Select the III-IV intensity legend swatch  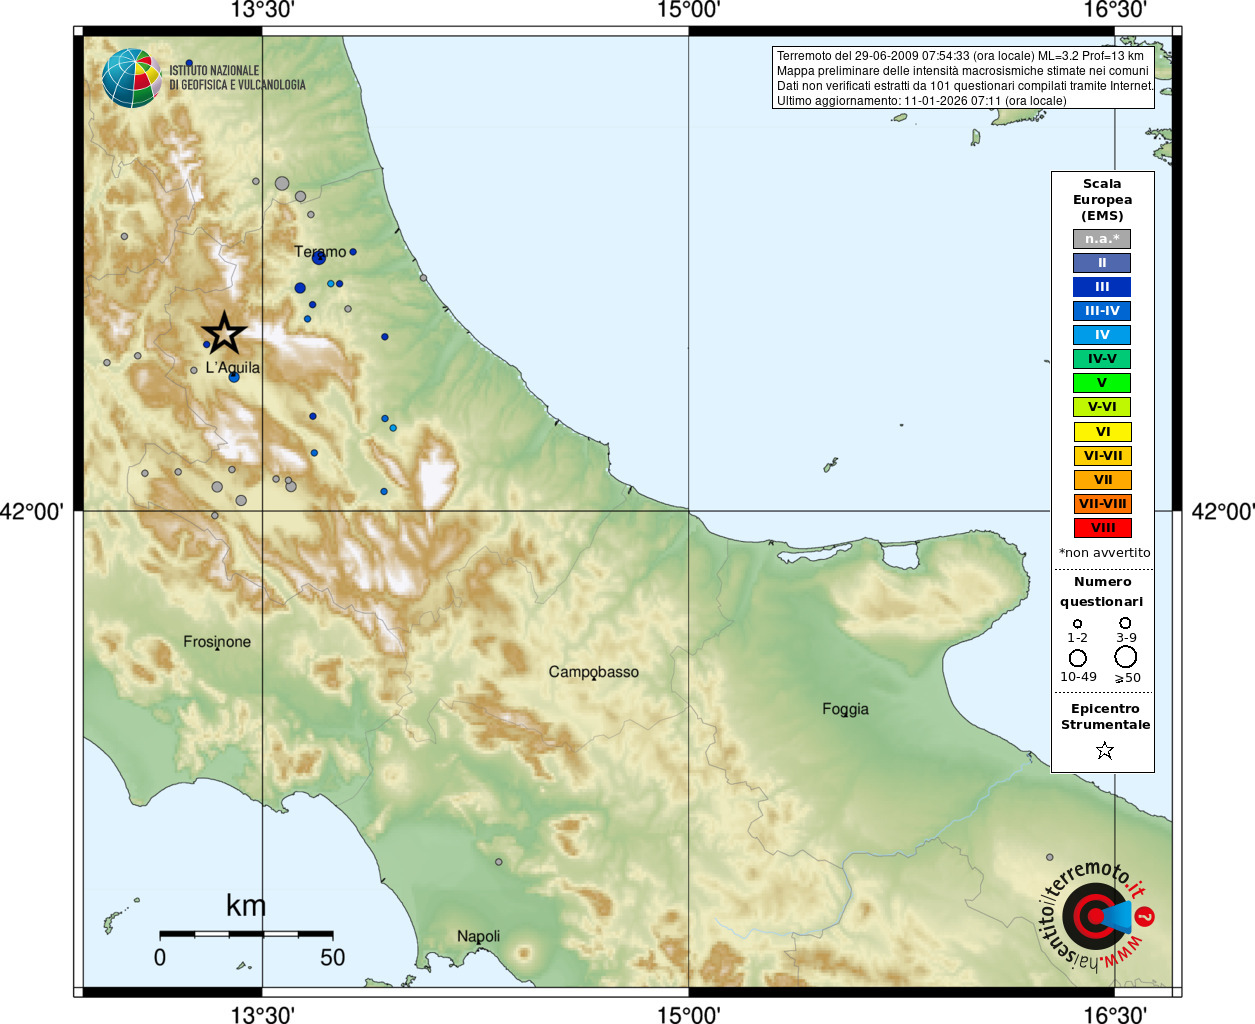point(1102,311)
